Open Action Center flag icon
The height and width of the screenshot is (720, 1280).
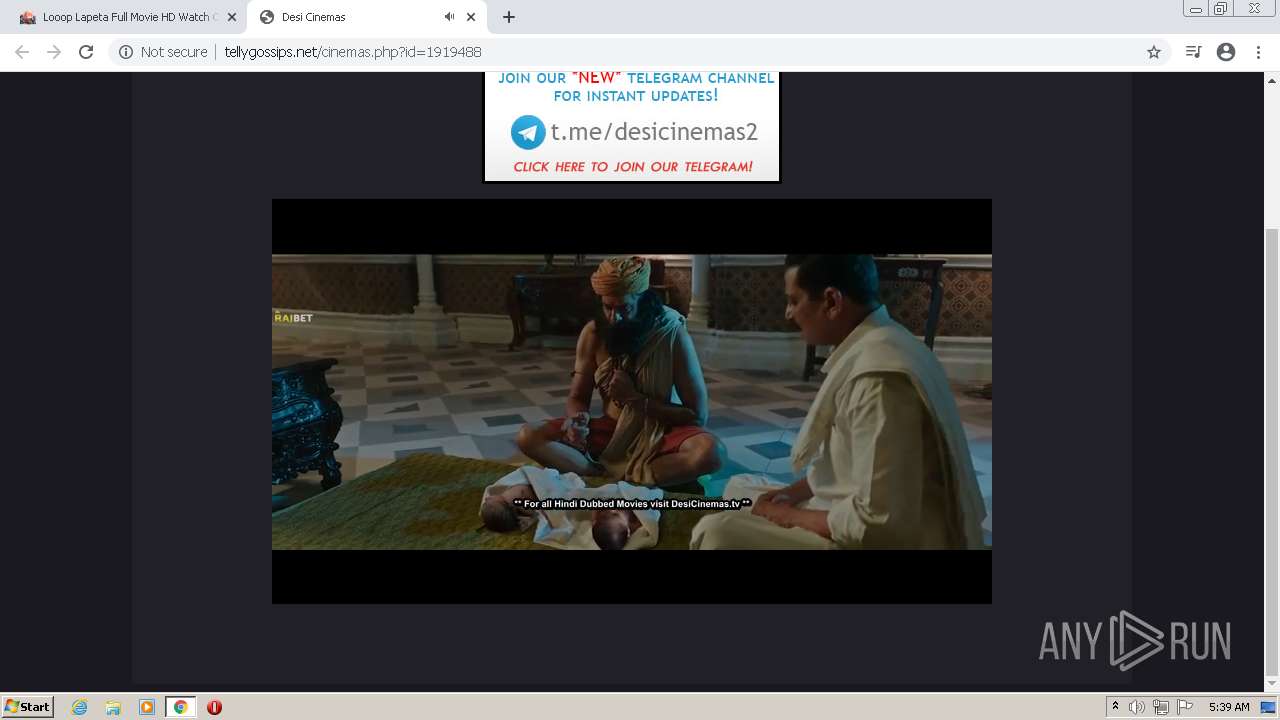click(1185, 707)
